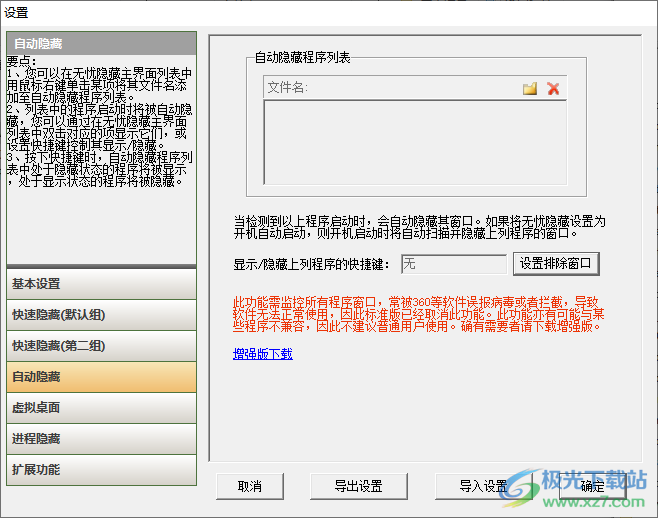Switch to 快速隐藏(默认组) settings
658x518 pixels.
[x=101, y=315]
